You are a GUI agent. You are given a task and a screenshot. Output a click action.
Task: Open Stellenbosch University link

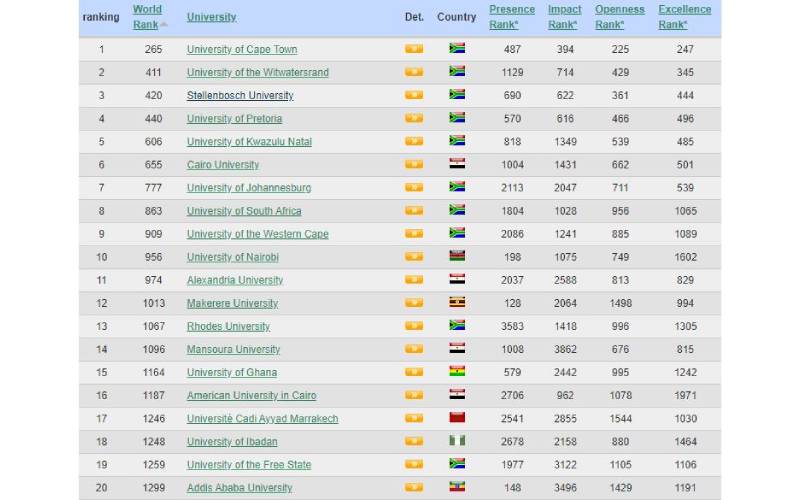(x=240, y=95)
